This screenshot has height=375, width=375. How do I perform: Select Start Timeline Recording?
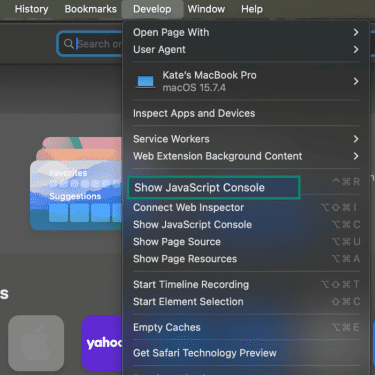coord(246,285)
